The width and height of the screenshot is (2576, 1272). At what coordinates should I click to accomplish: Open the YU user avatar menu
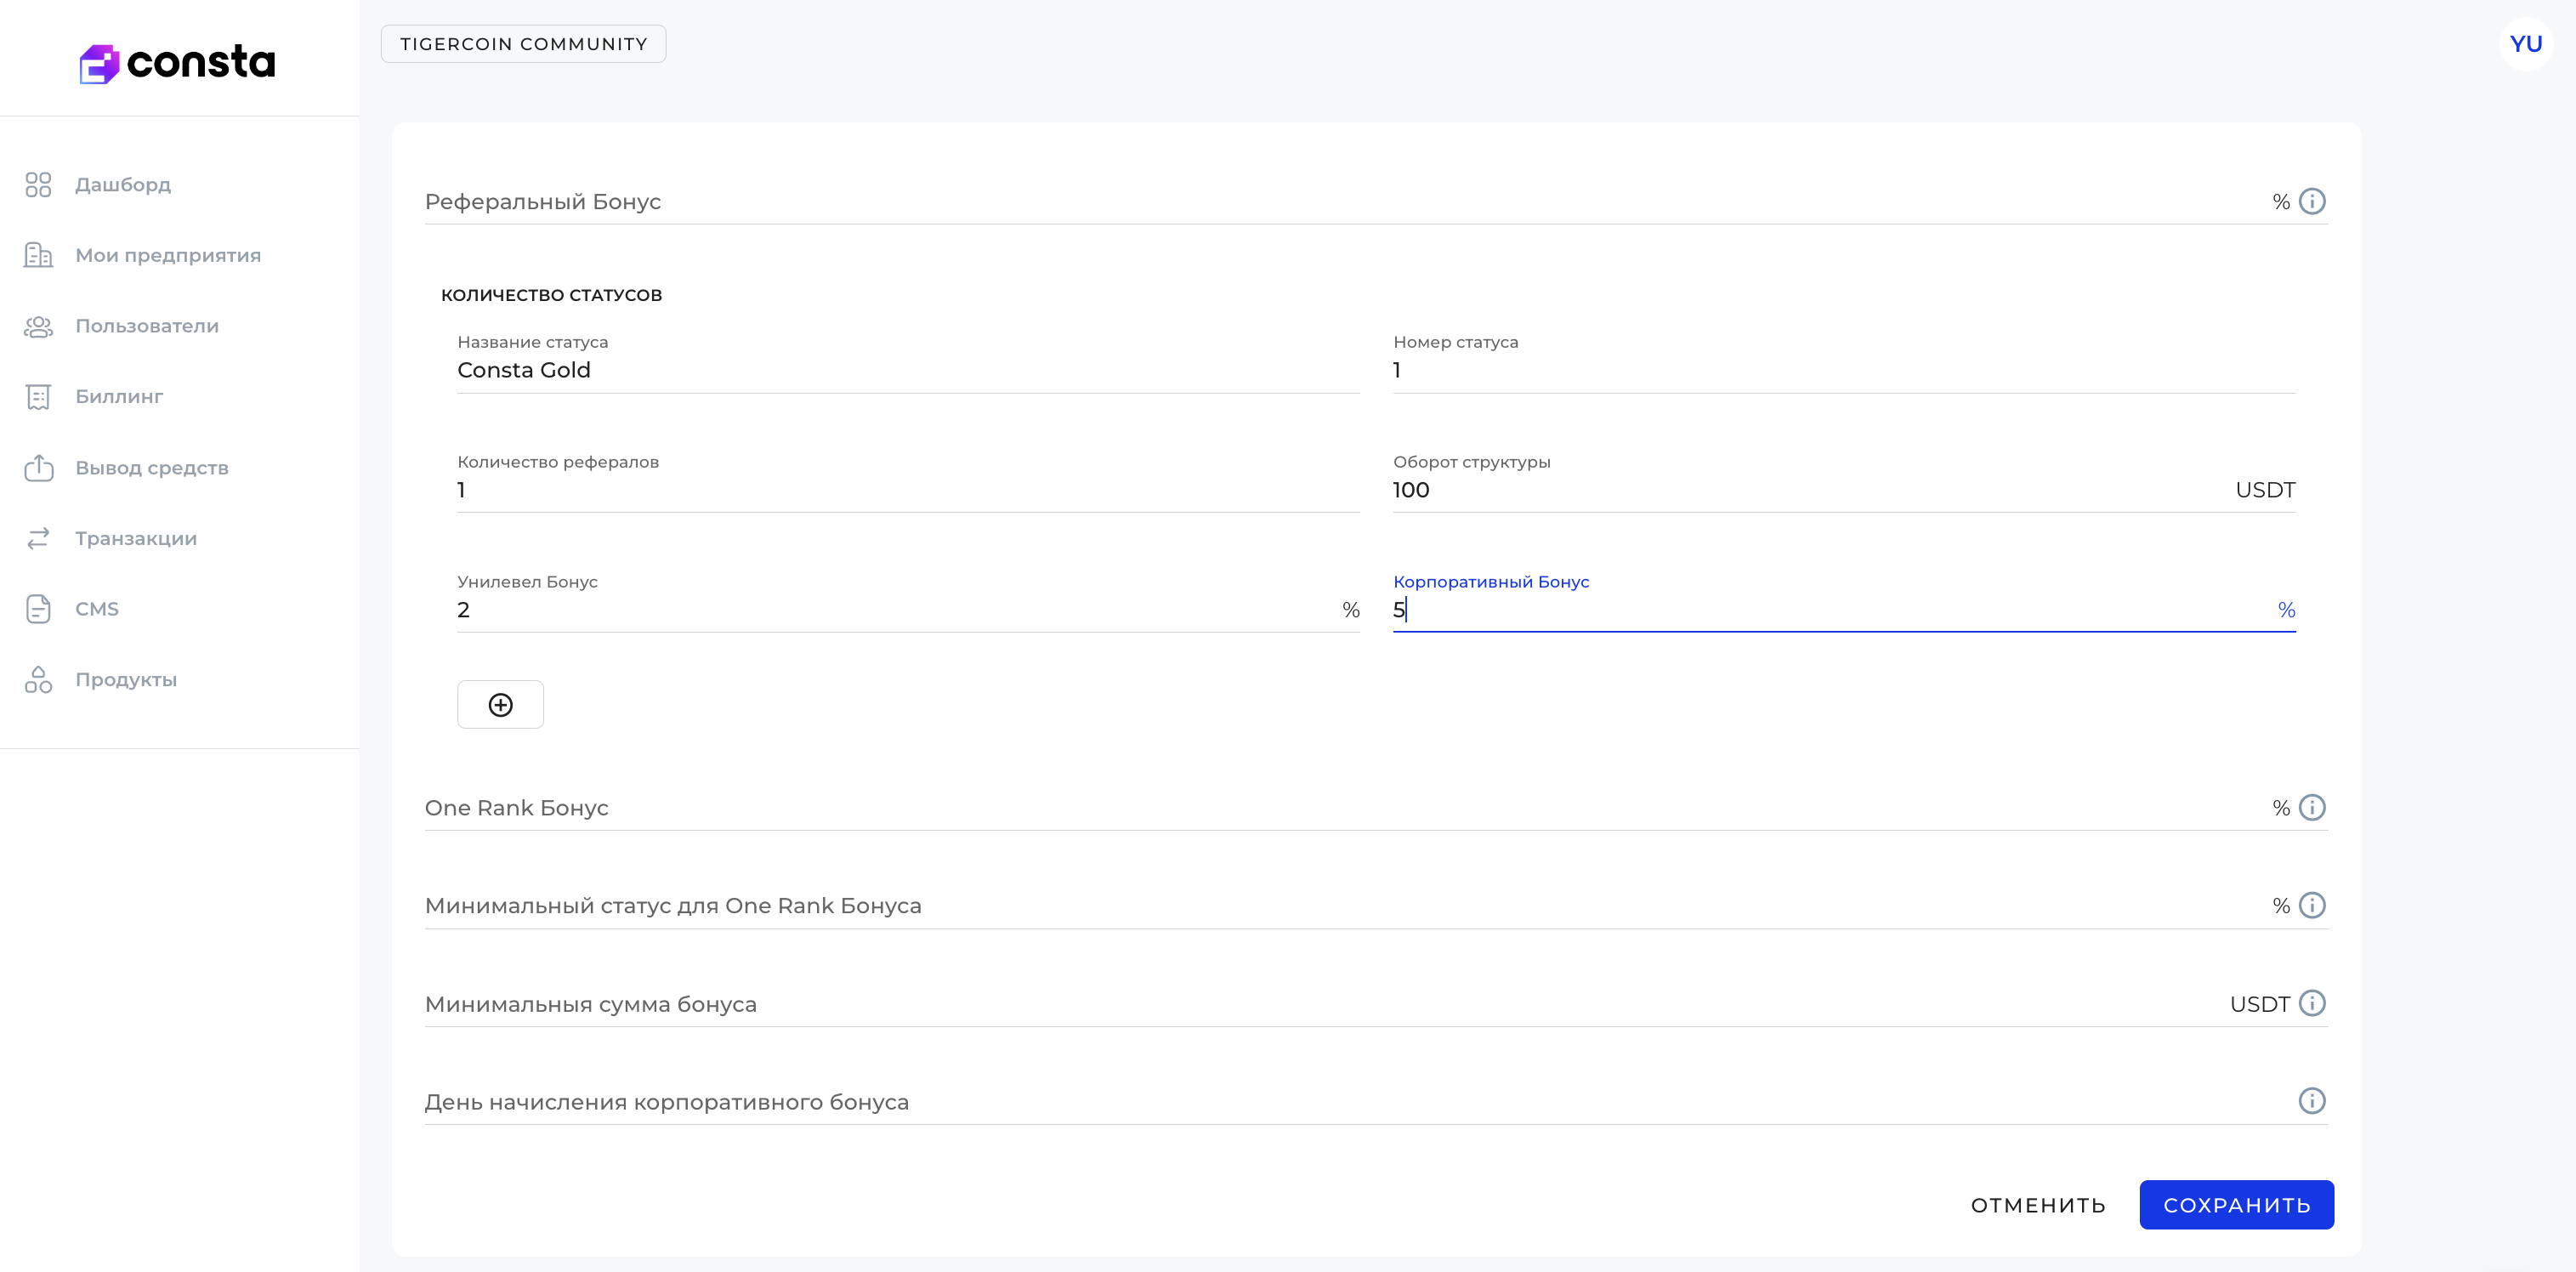(x=2526, y=44)
